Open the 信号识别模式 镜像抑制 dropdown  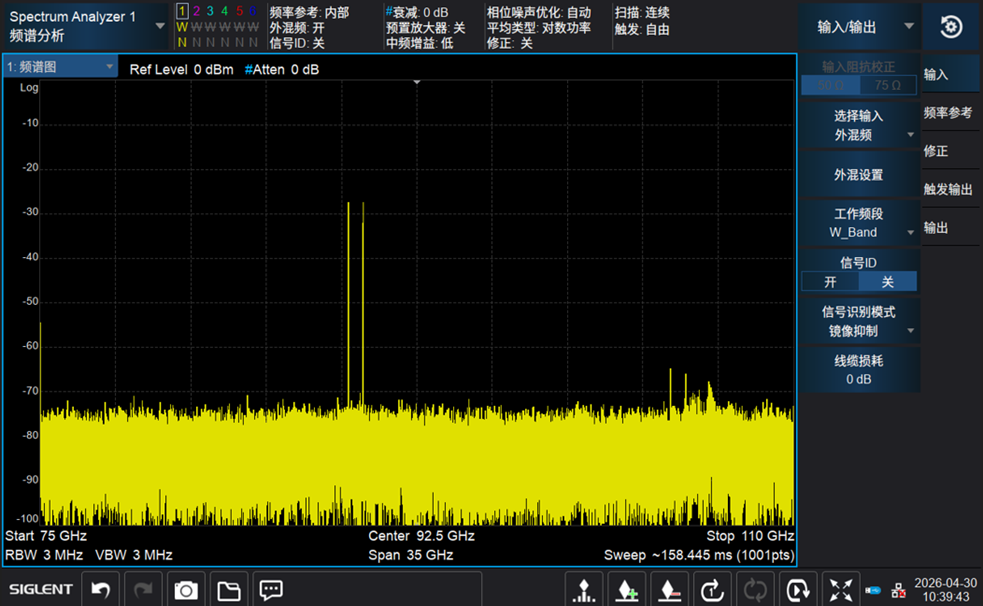pos(859,321)
